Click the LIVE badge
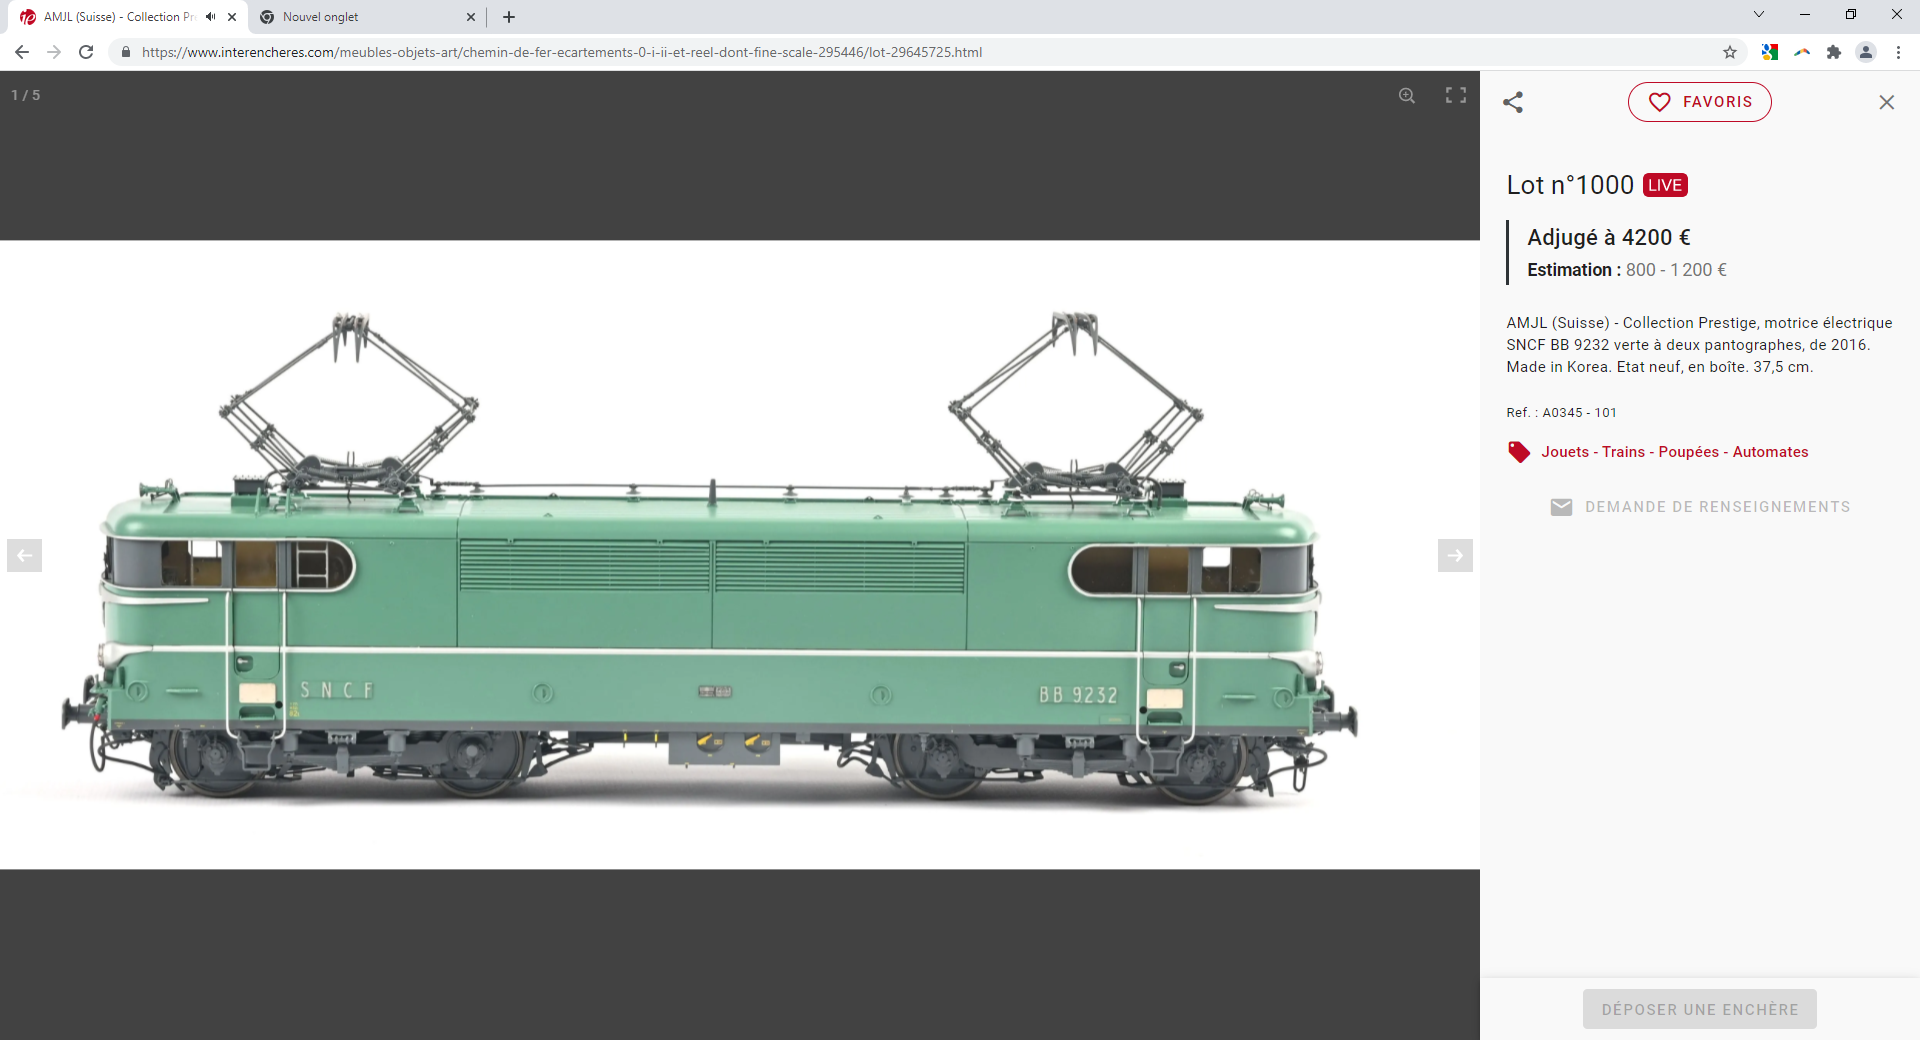The image size is (1920, 1040). tap(1665, 185)
